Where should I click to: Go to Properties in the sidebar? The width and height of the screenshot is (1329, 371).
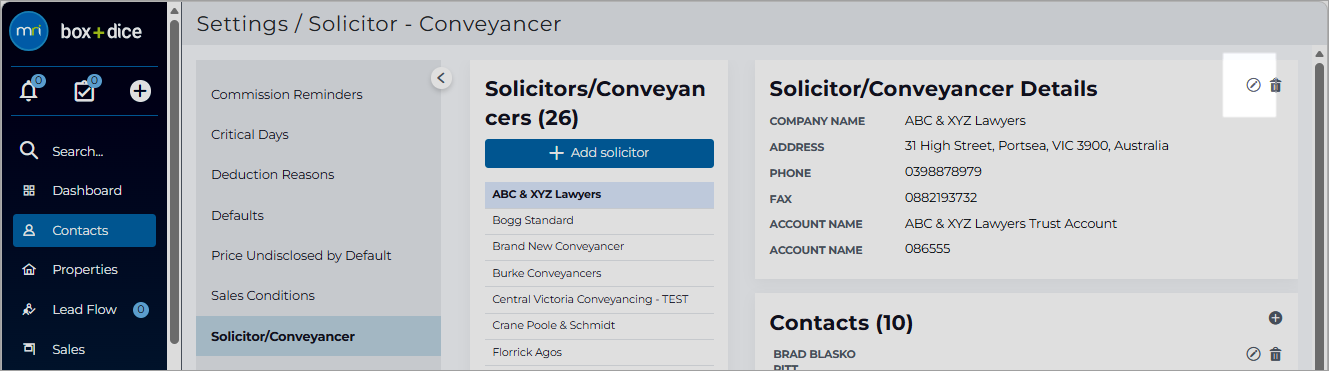tap(85, 269)
